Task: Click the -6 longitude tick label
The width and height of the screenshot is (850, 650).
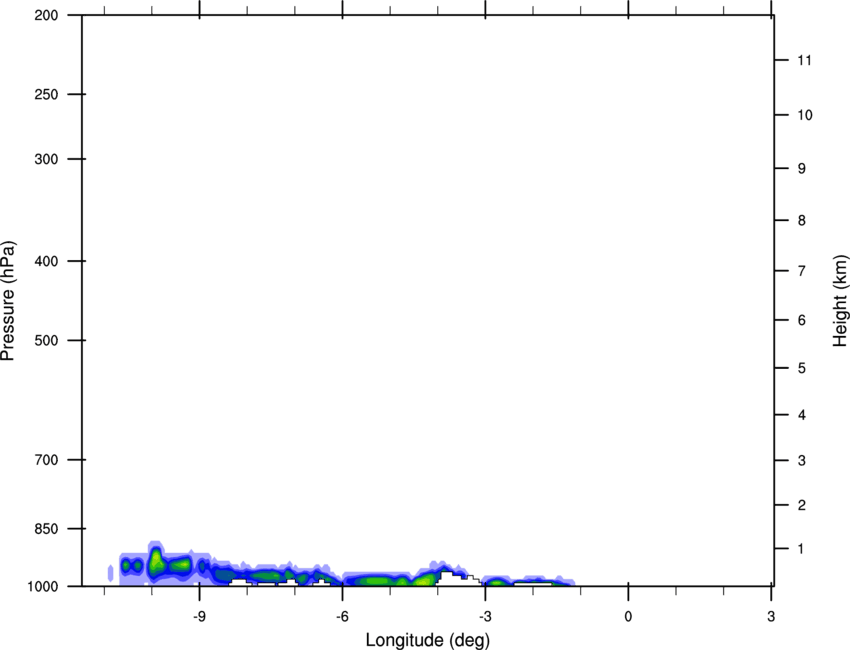Action: [342, 617]
